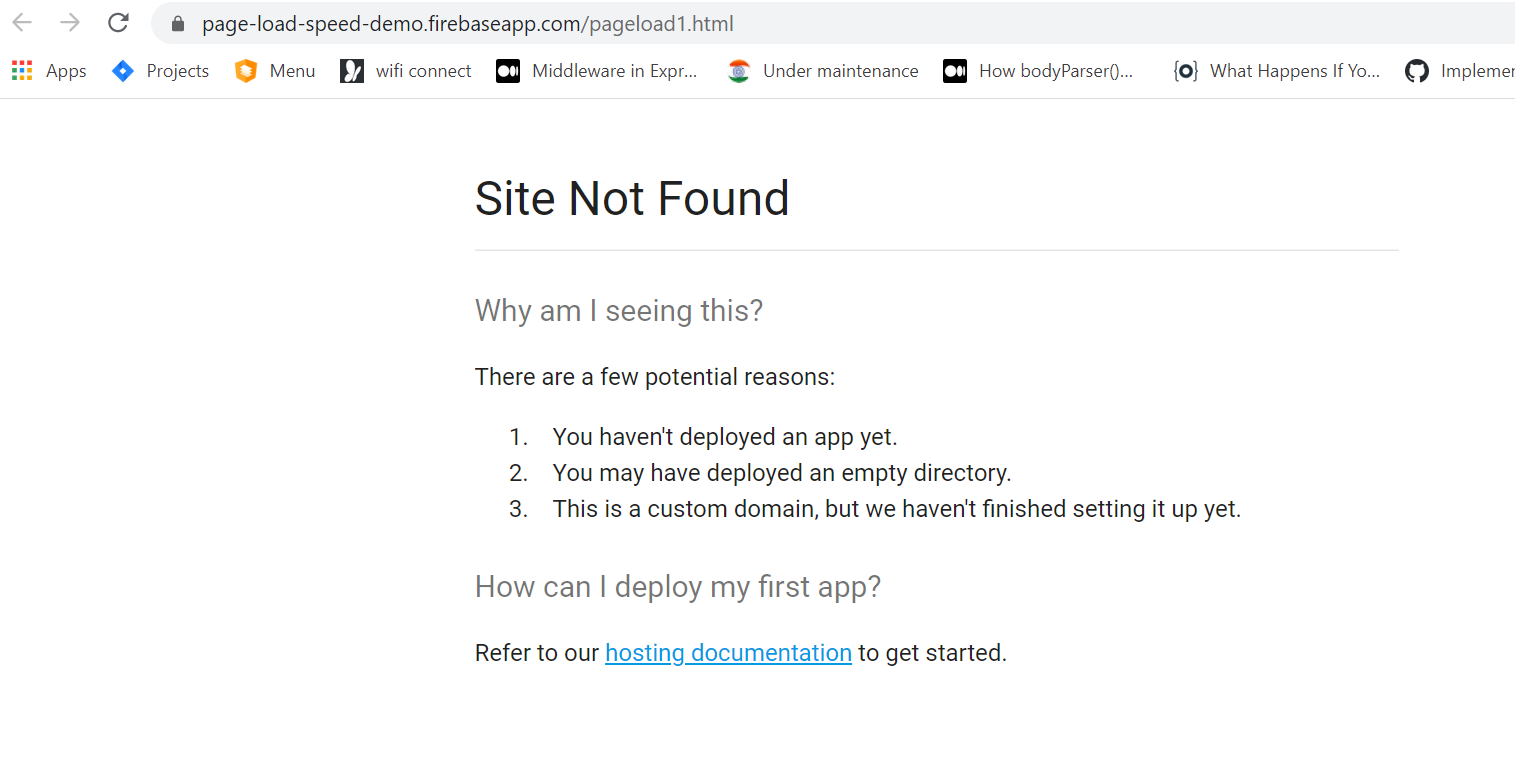
Task: Navigate forward using the forward arrow
Action: coord(68,22)
